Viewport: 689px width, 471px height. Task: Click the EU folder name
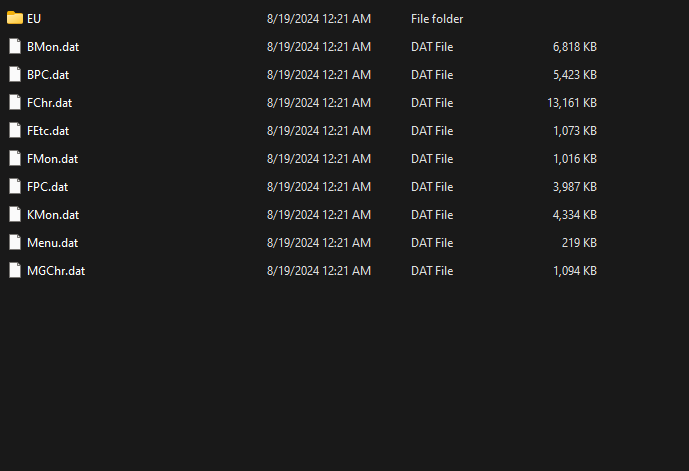(x=34, y=19)
